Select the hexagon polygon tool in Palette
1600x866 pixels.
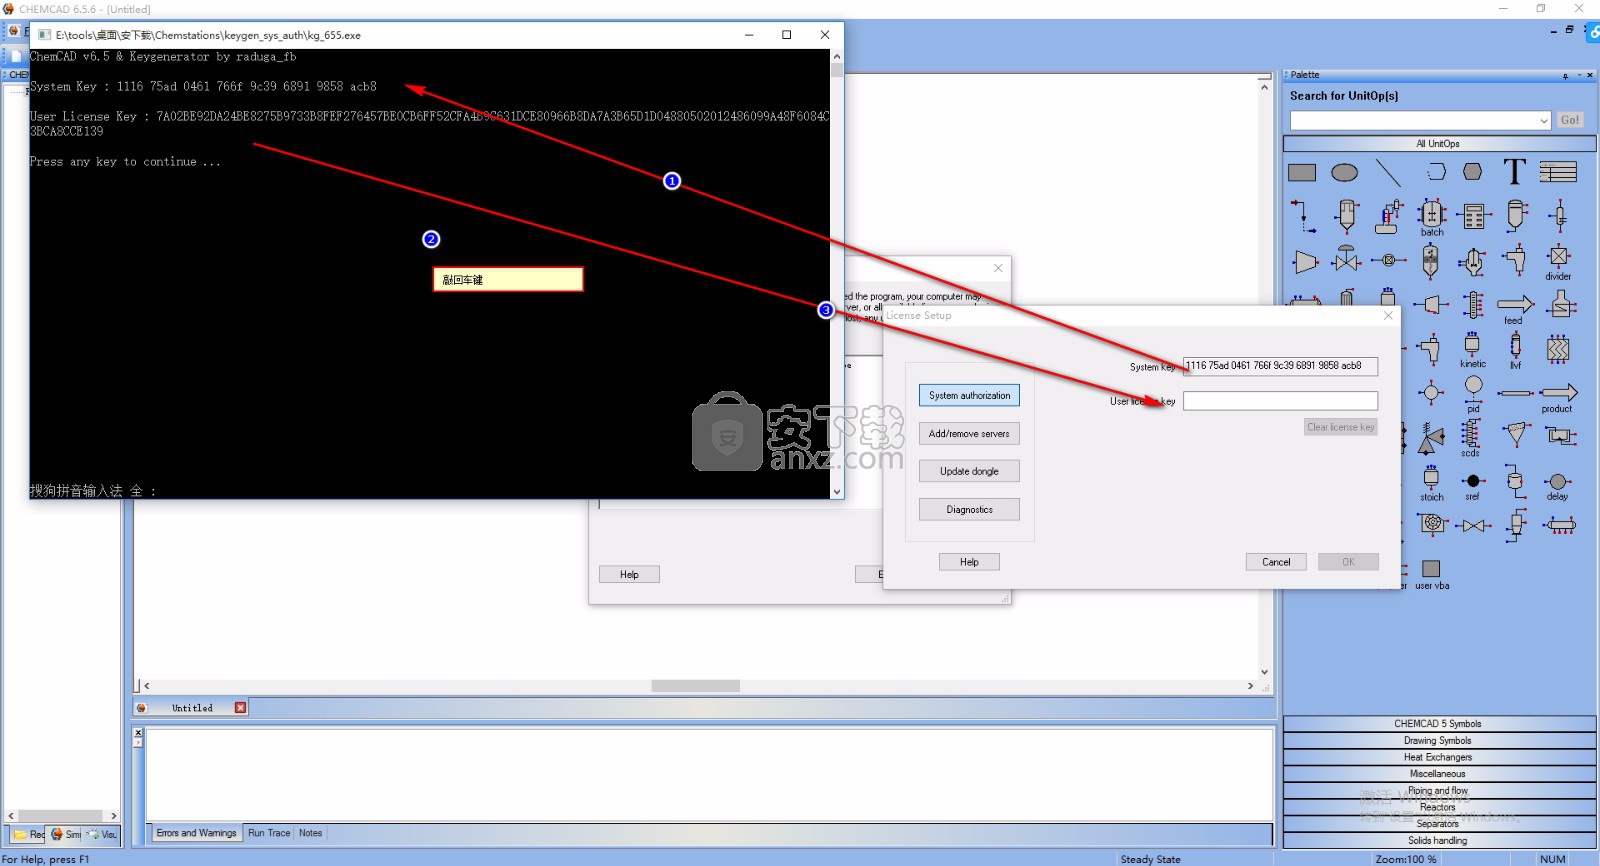(1473, 172)
